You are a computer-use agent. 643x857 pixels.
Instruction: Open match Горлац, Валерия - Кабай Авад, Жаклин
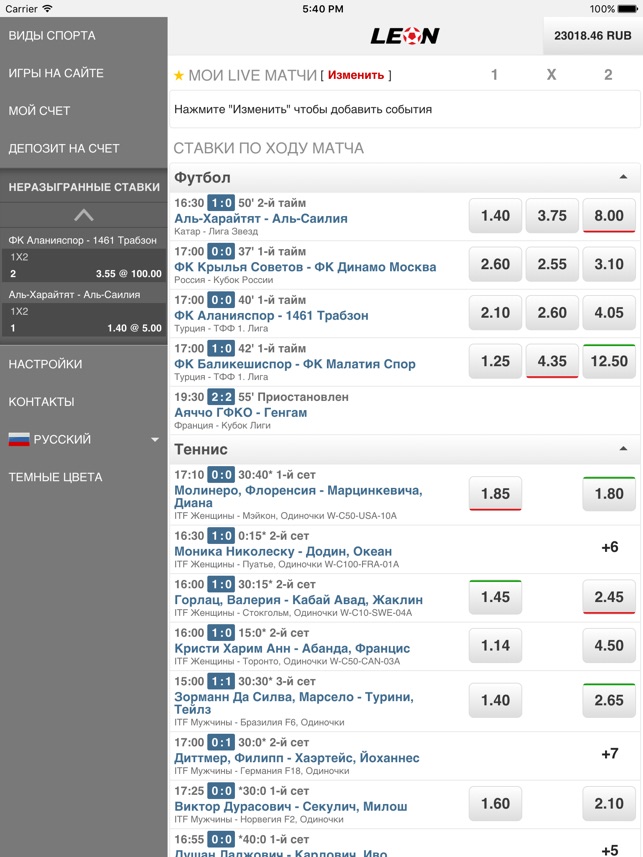[x=299, y=600]
